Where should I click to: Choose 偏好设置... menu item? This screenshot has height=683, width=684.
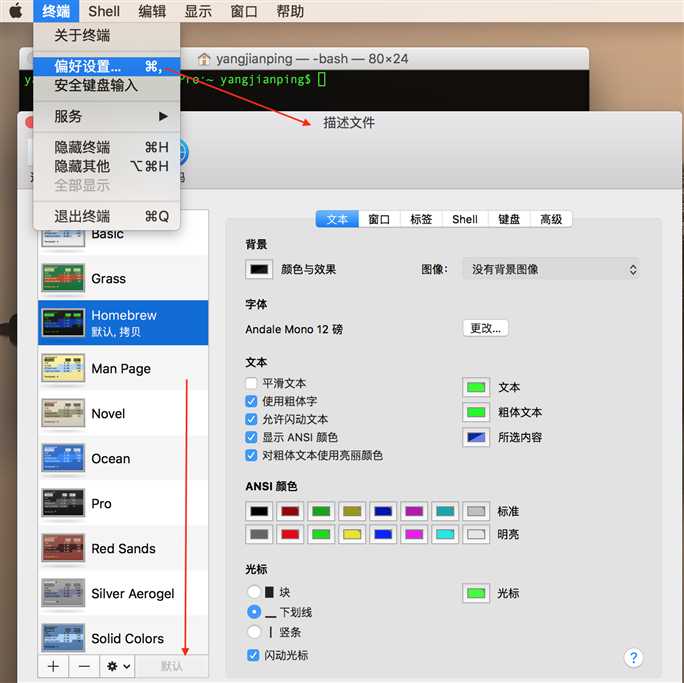pos(107,66)
